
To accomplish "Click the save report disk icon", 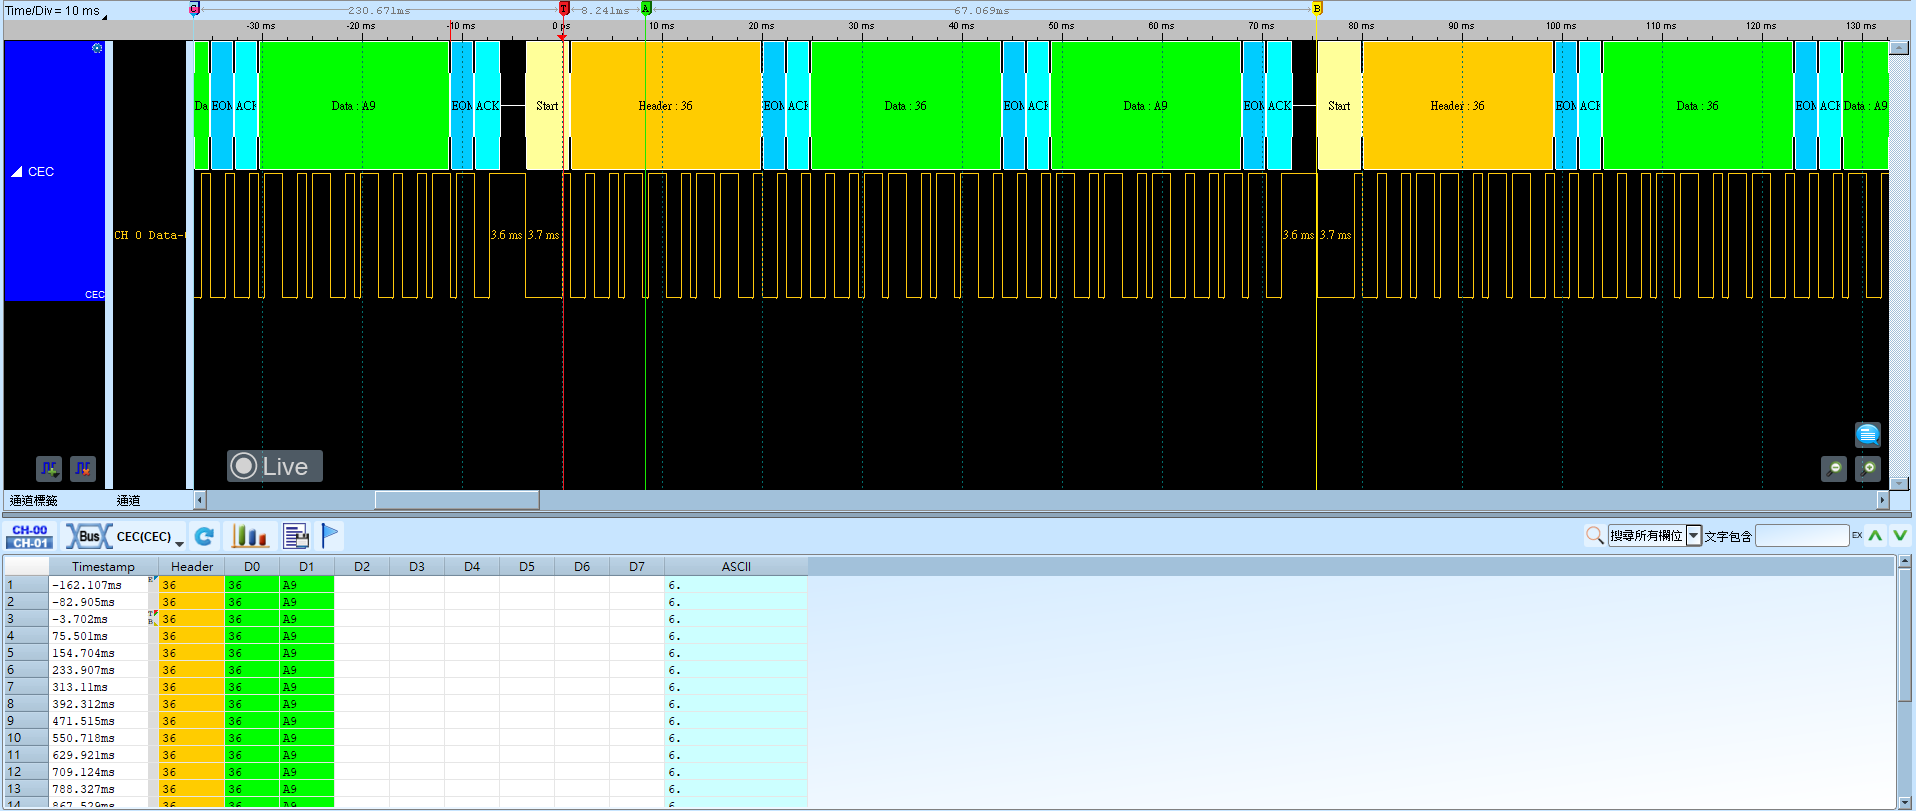I will (296, 537).
